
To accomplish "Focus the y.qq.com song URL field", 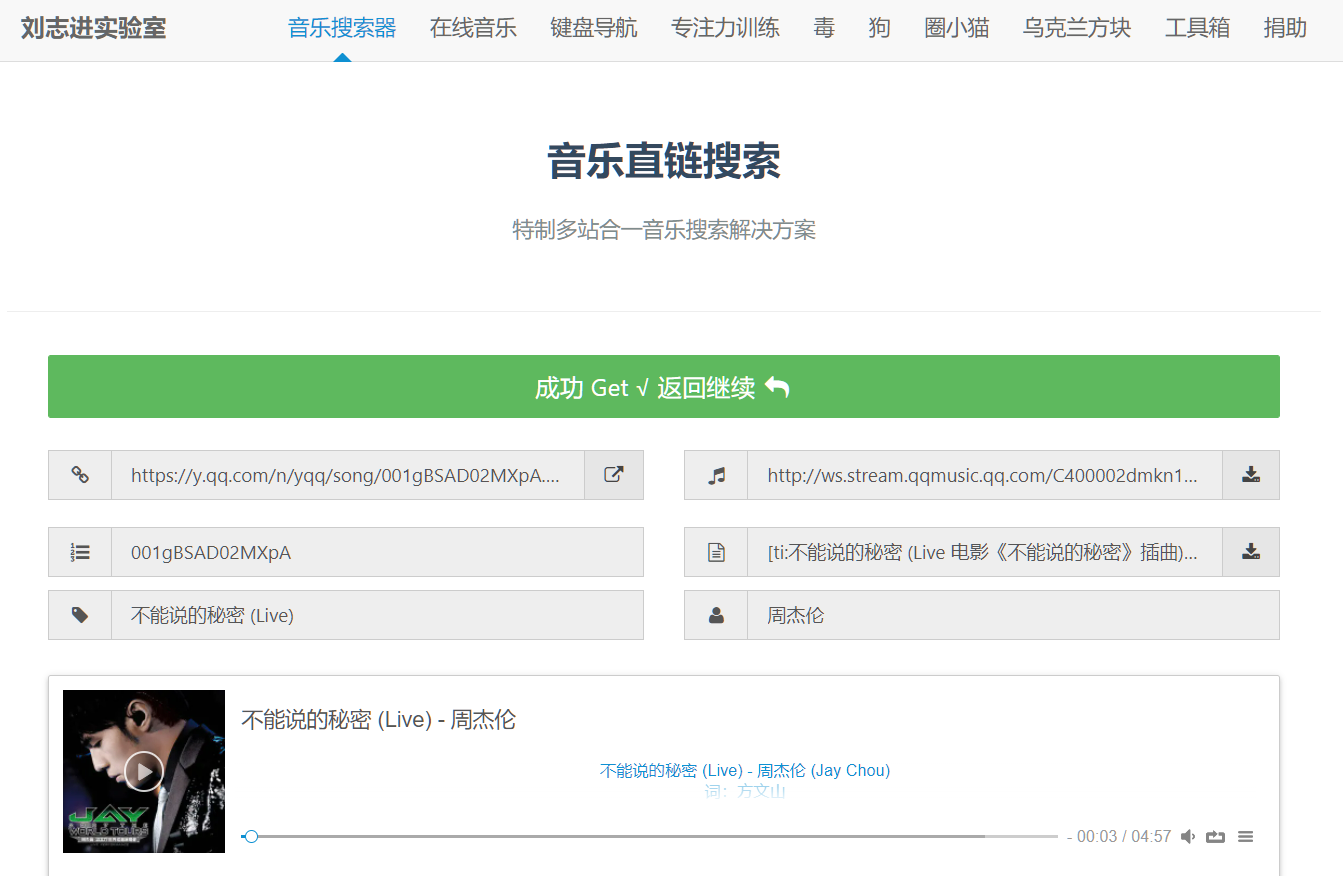I will coord(348,475).
